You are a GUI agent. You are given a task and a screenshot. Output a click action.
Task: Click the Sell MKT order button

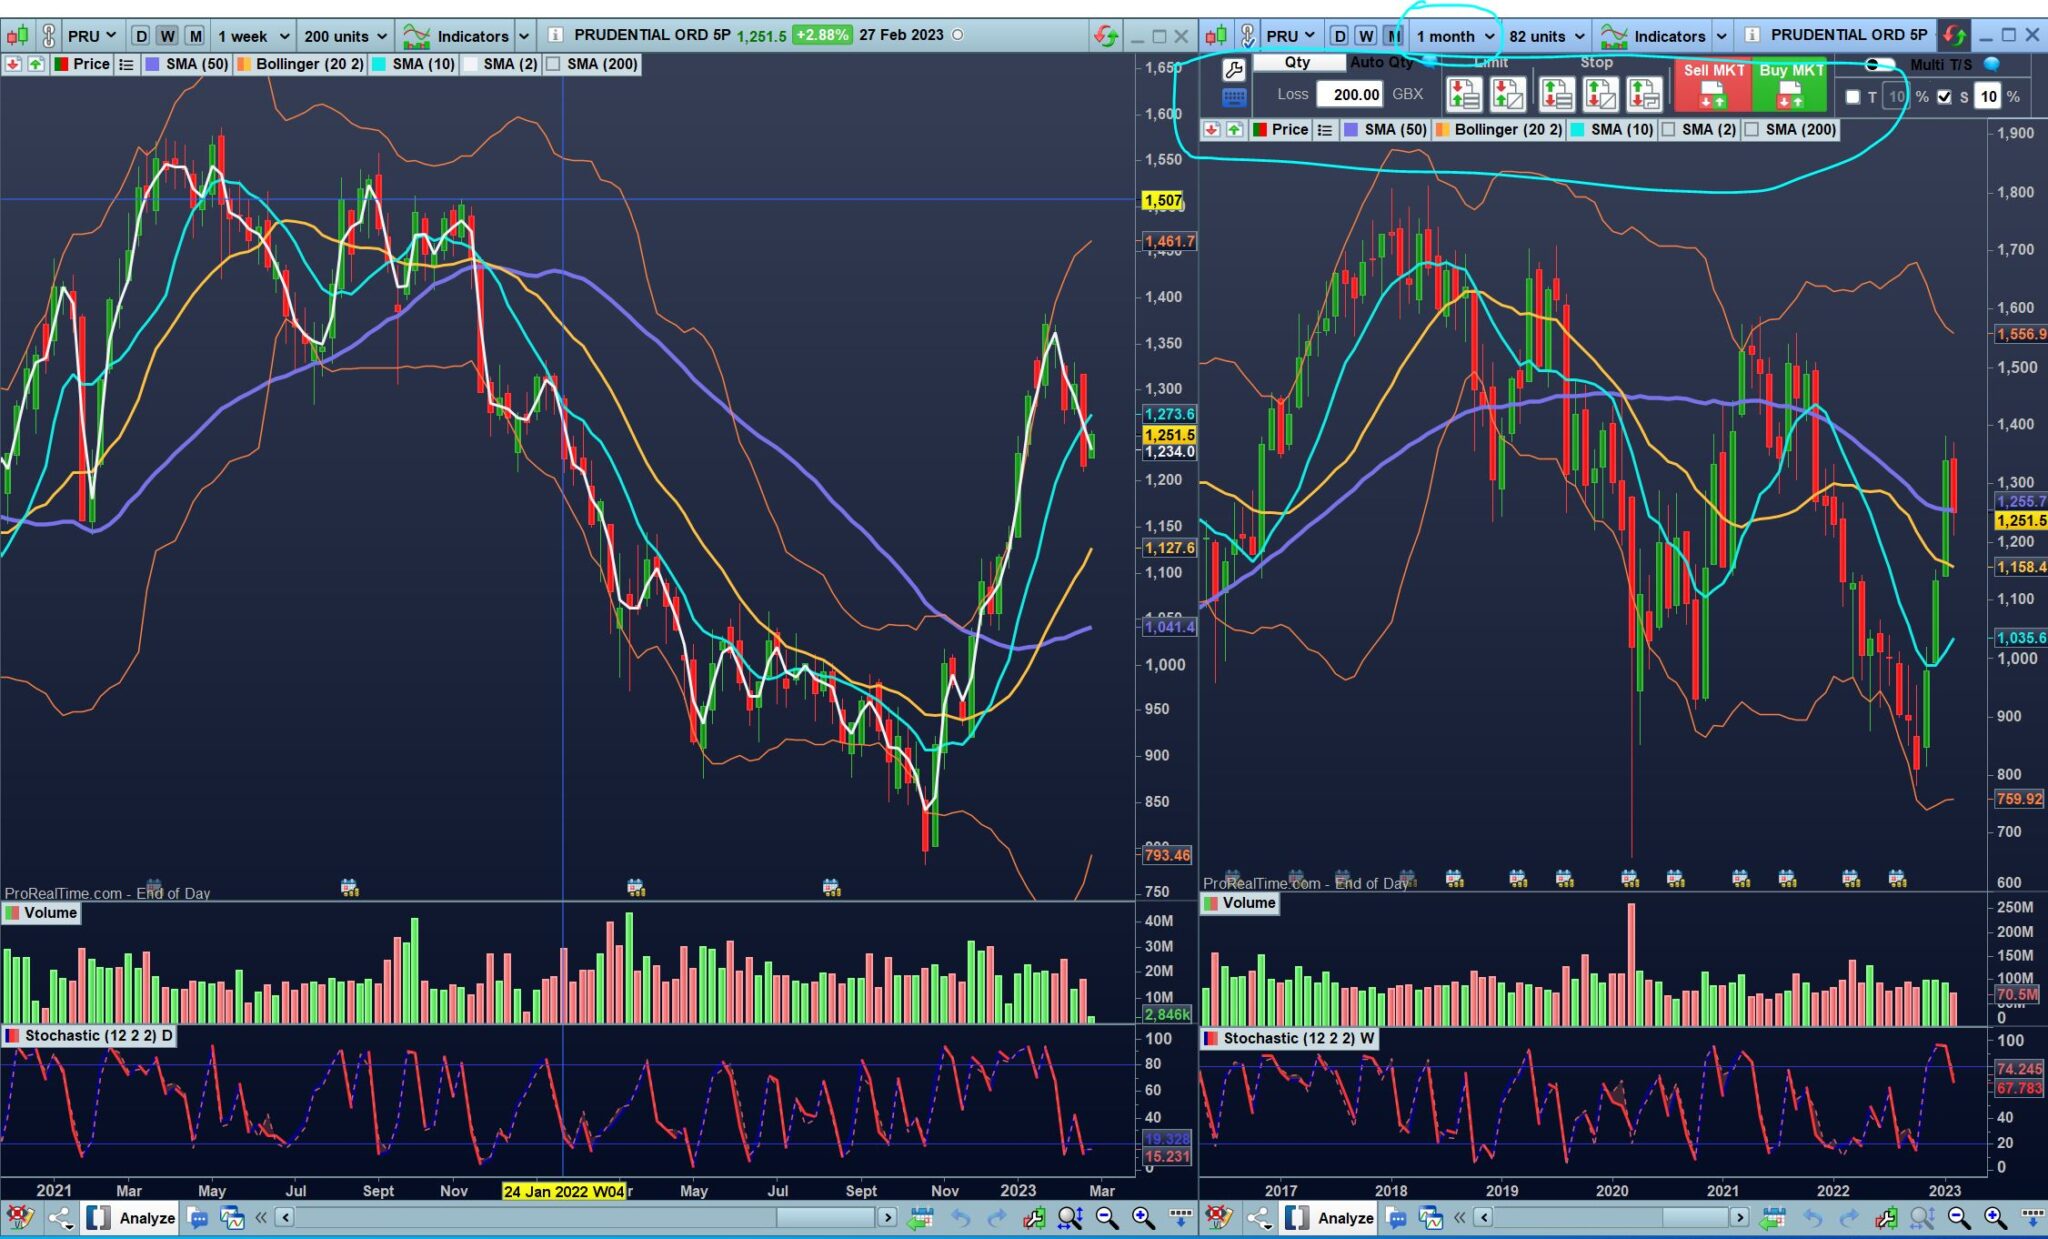pos(1712,85)
